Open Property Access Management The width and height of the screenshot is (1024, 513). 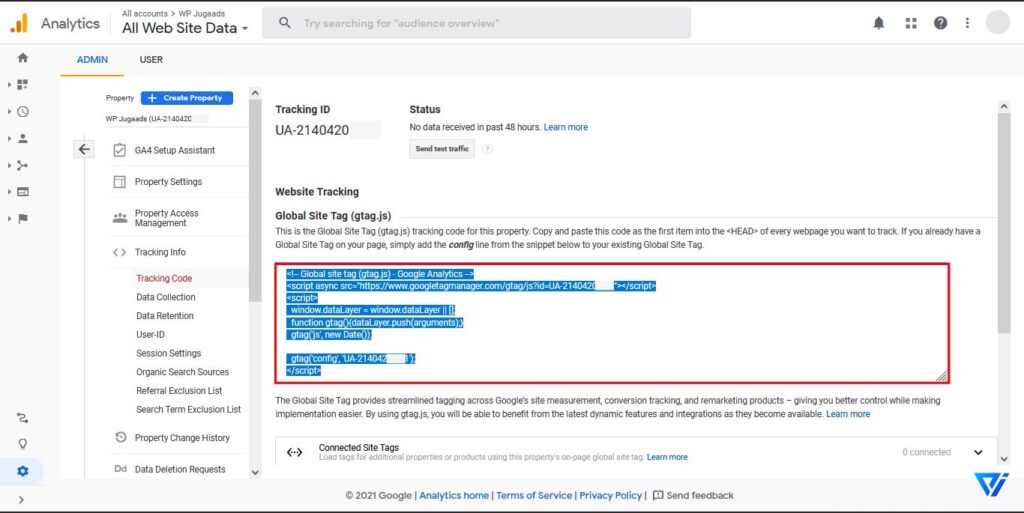point(167,218)
